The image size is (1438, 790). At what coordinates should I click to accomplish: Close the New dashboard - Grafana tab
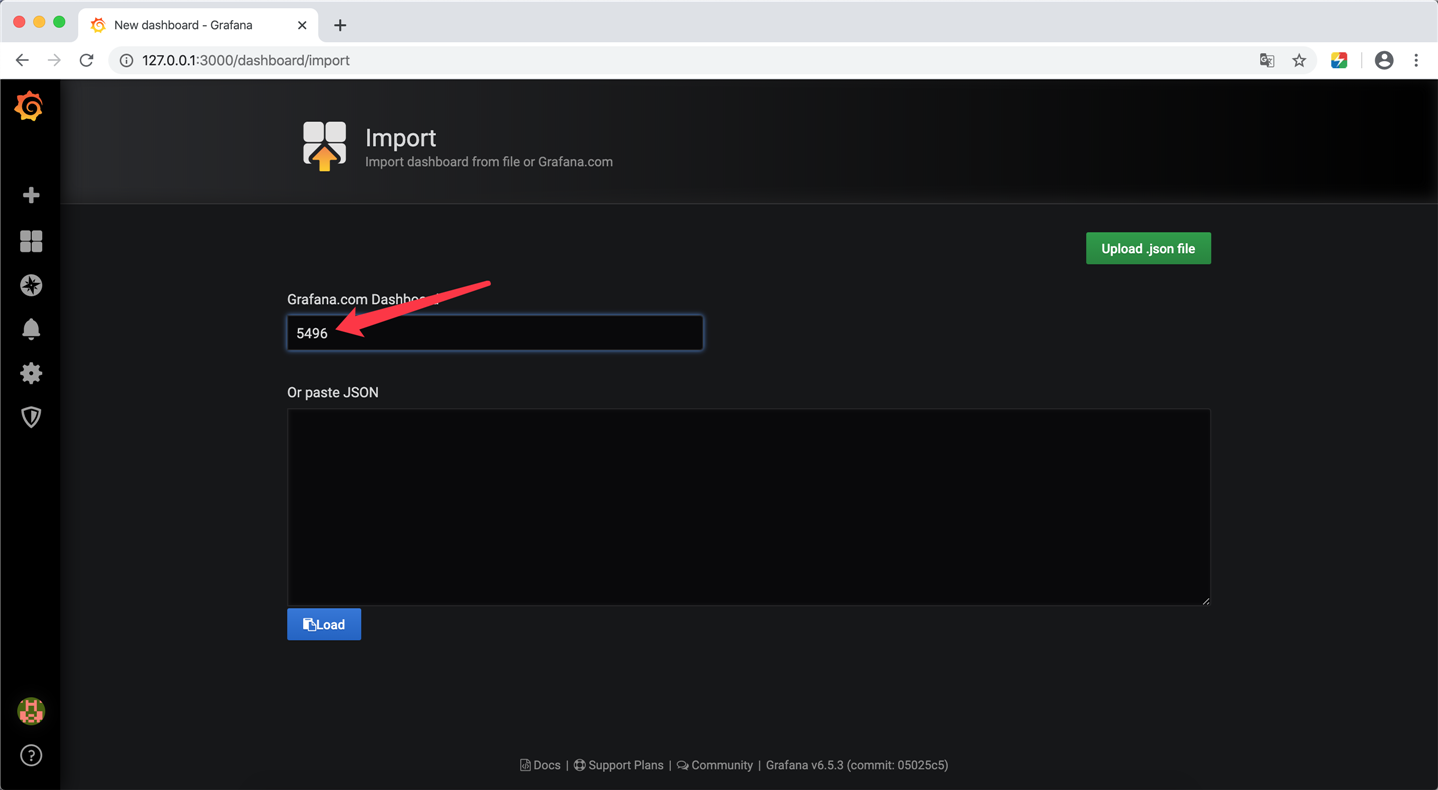[x=302, y=25]
